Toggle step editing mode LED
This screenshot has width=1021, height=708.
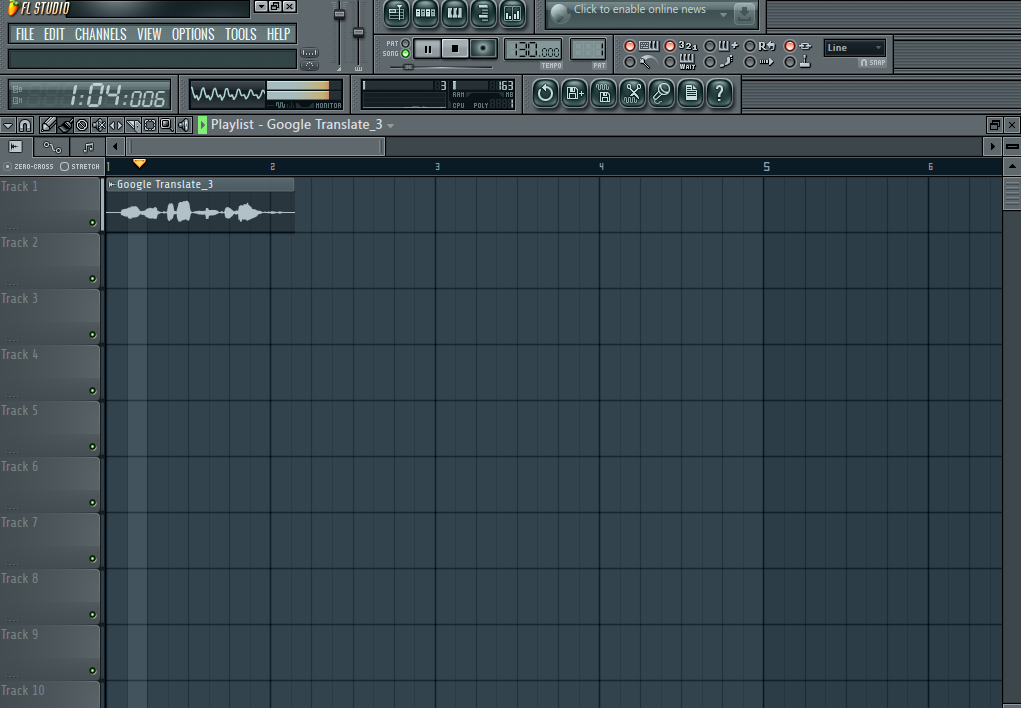pos(710,63)
